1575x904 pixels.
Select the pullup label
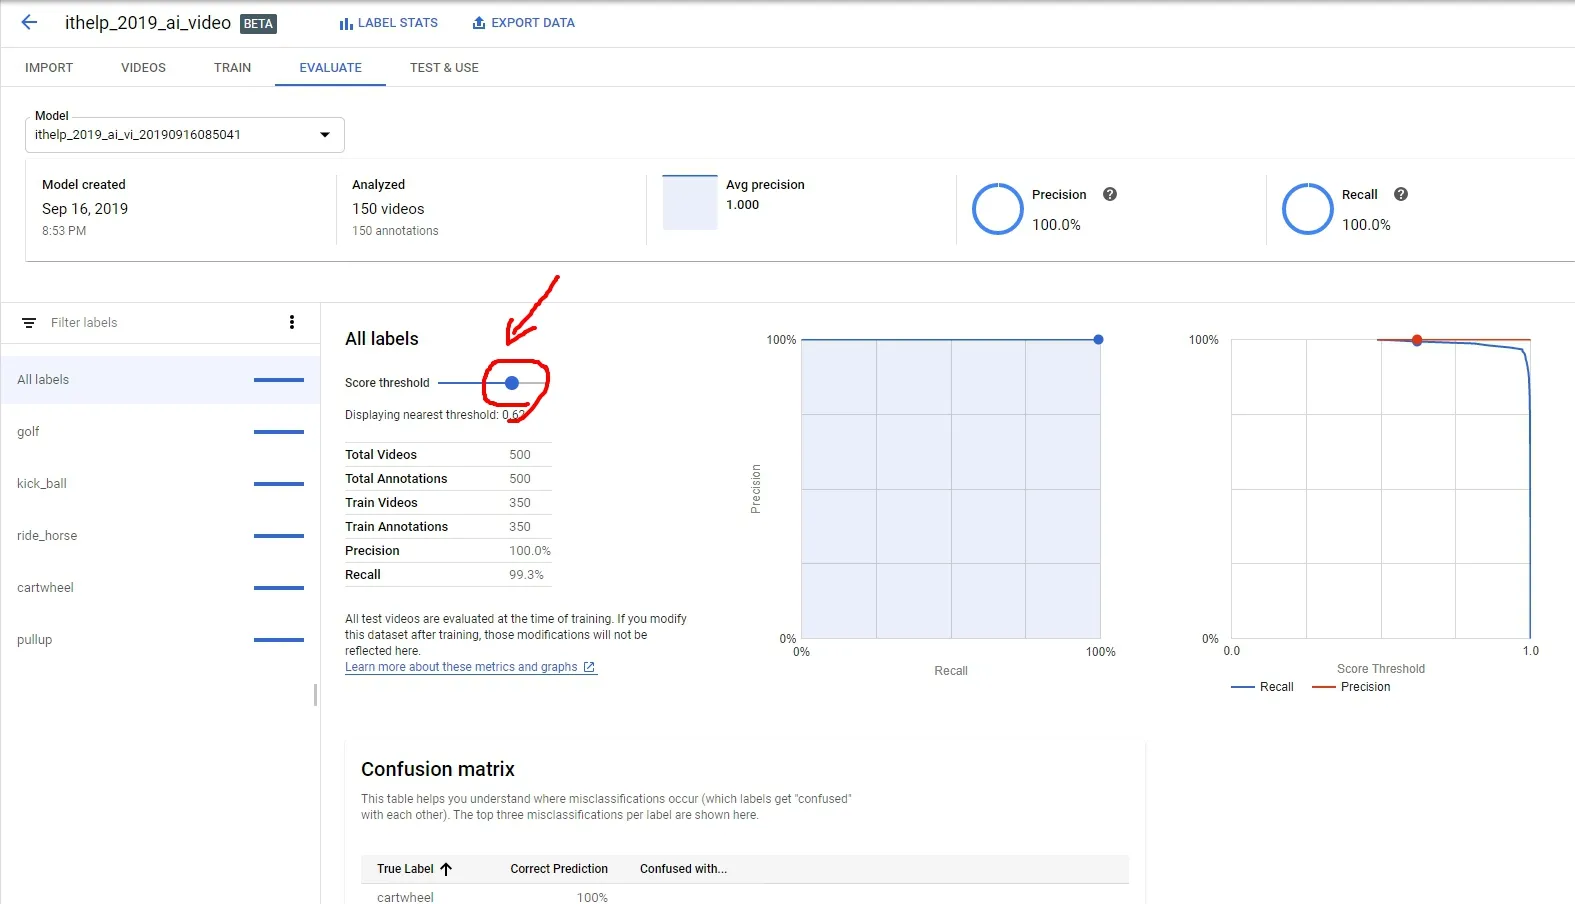160,640
